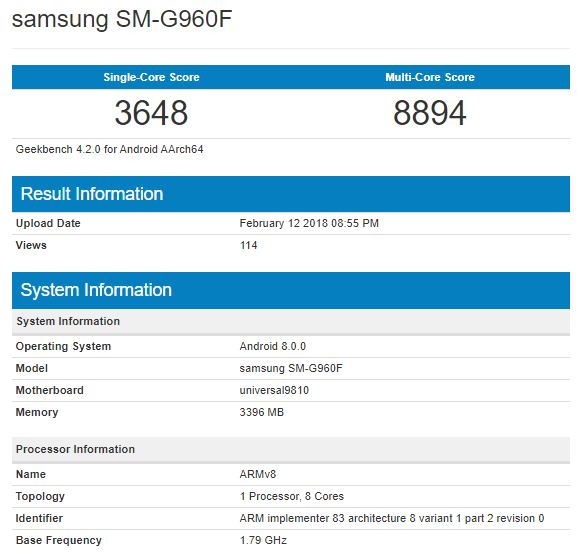Select the model value samsung SM-G960F
The image size is (587, 554).
click(291, 368)
